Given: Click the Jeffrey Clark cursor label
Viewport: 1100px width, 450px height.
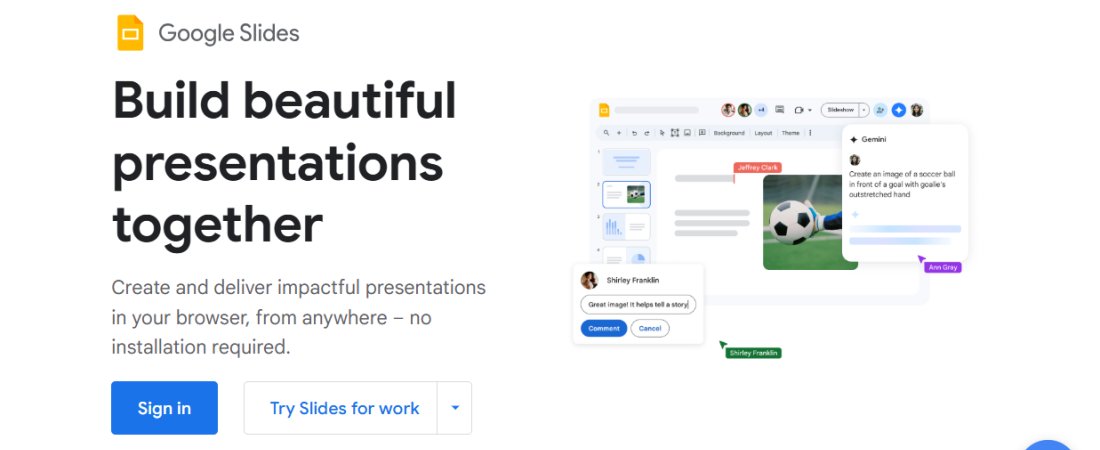Looking at the screenshot, I should [758, 168].
